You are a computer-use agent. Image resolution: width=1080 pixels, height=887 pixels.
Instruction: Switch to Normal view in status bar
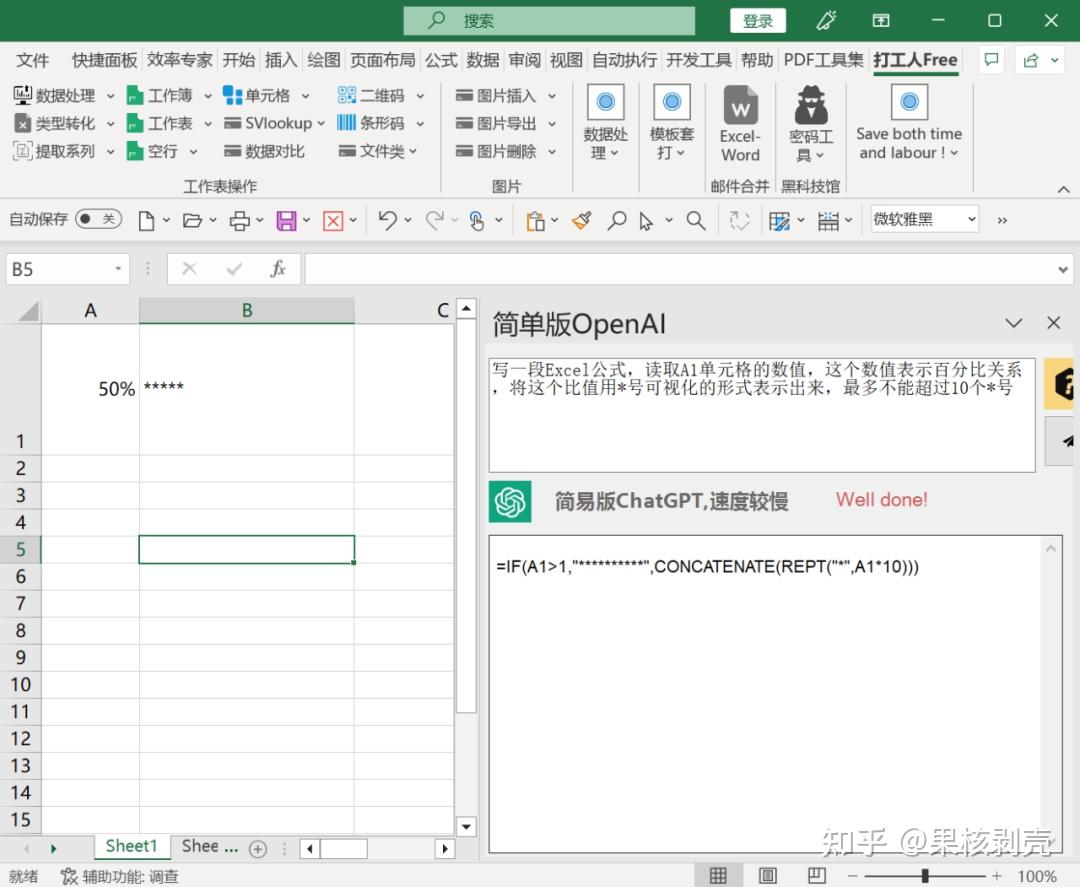point(718,875)
